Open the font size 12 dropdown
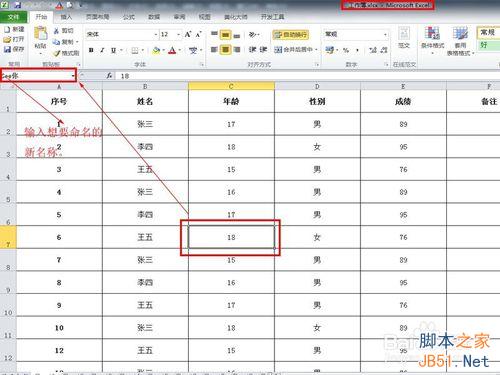Viewport: 500px width, 375px height. pos(179,35)
